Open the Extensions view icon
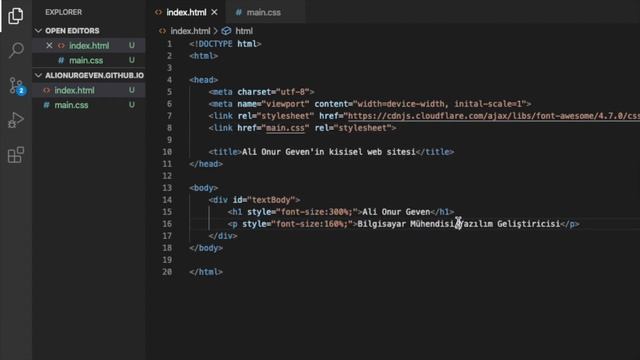640x360 pixels. [x=16, y=155]
